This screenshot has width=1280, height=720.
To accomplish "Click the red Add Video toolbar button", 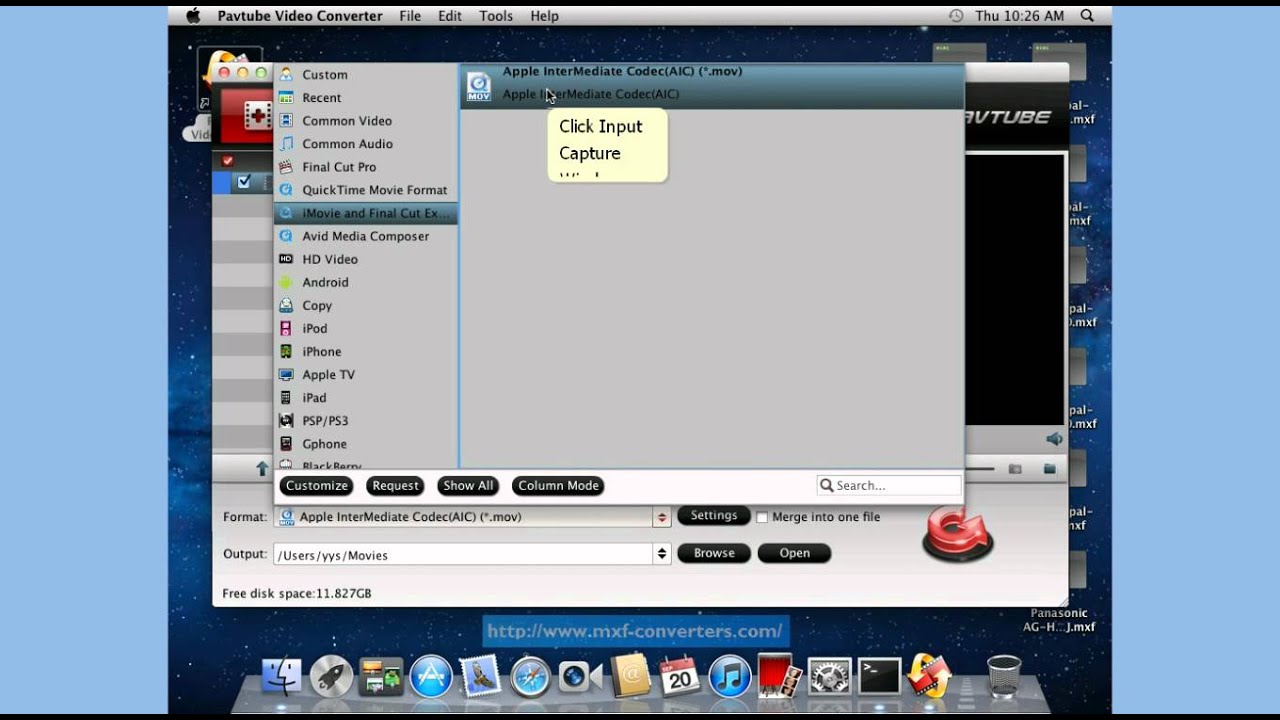I will (246, 117).
